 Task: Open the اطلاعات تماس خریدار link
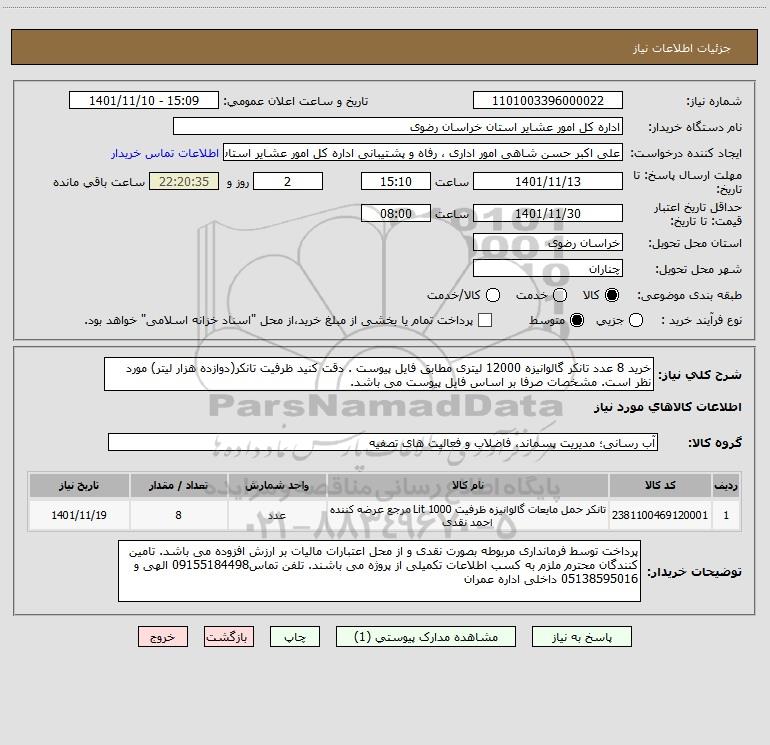pyautogui.click(x=165, y=153)
